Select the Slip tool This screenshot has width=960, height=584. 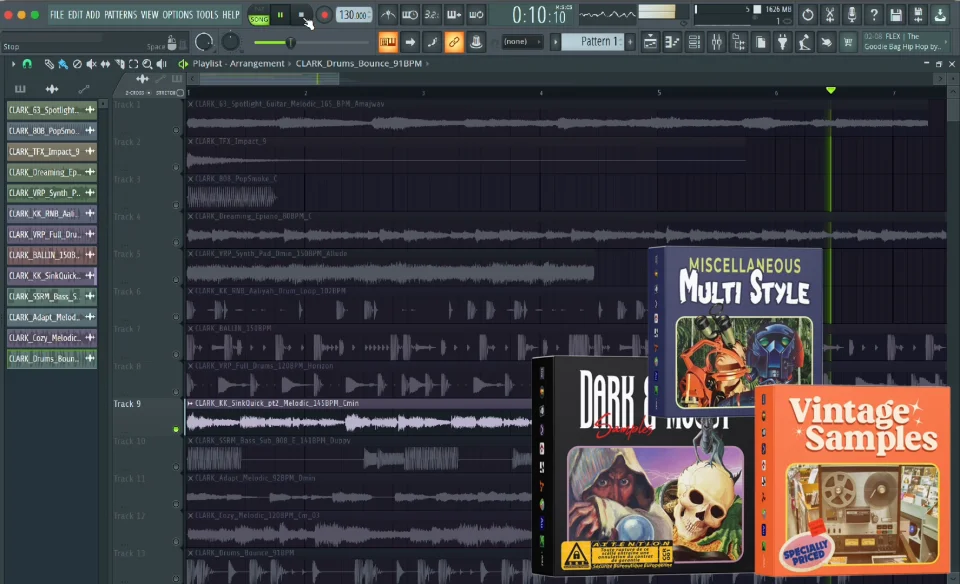pyautogui.click(x=105, y=64)
